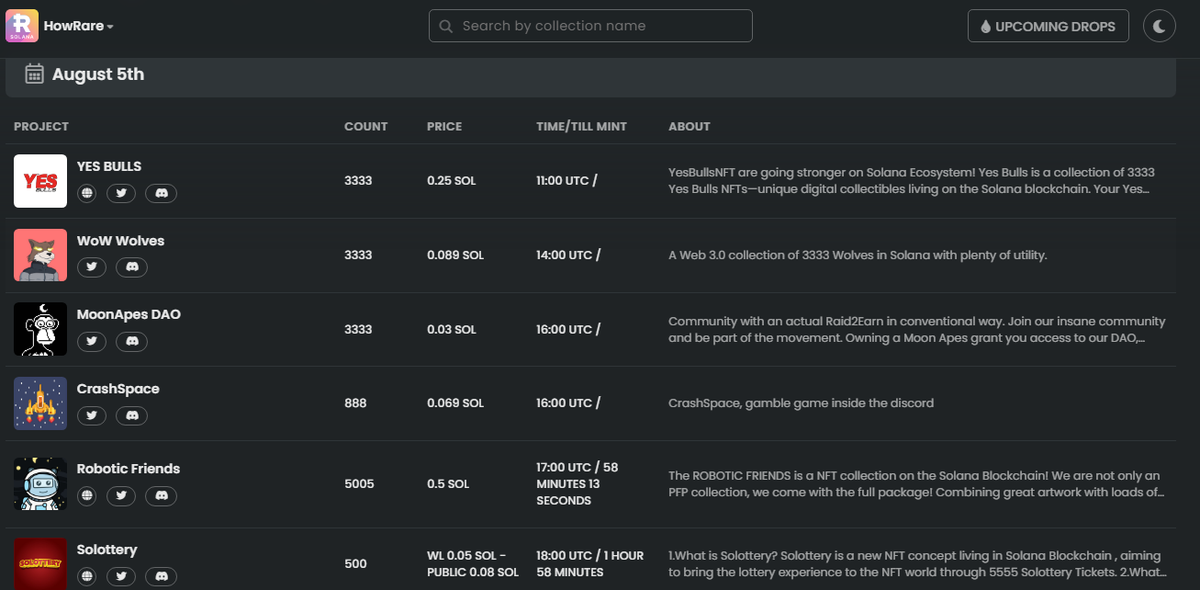Click the PROJECT column header
Viewport: 1200px width, 590px height.
pyautogui.click(x=41, y=126)
